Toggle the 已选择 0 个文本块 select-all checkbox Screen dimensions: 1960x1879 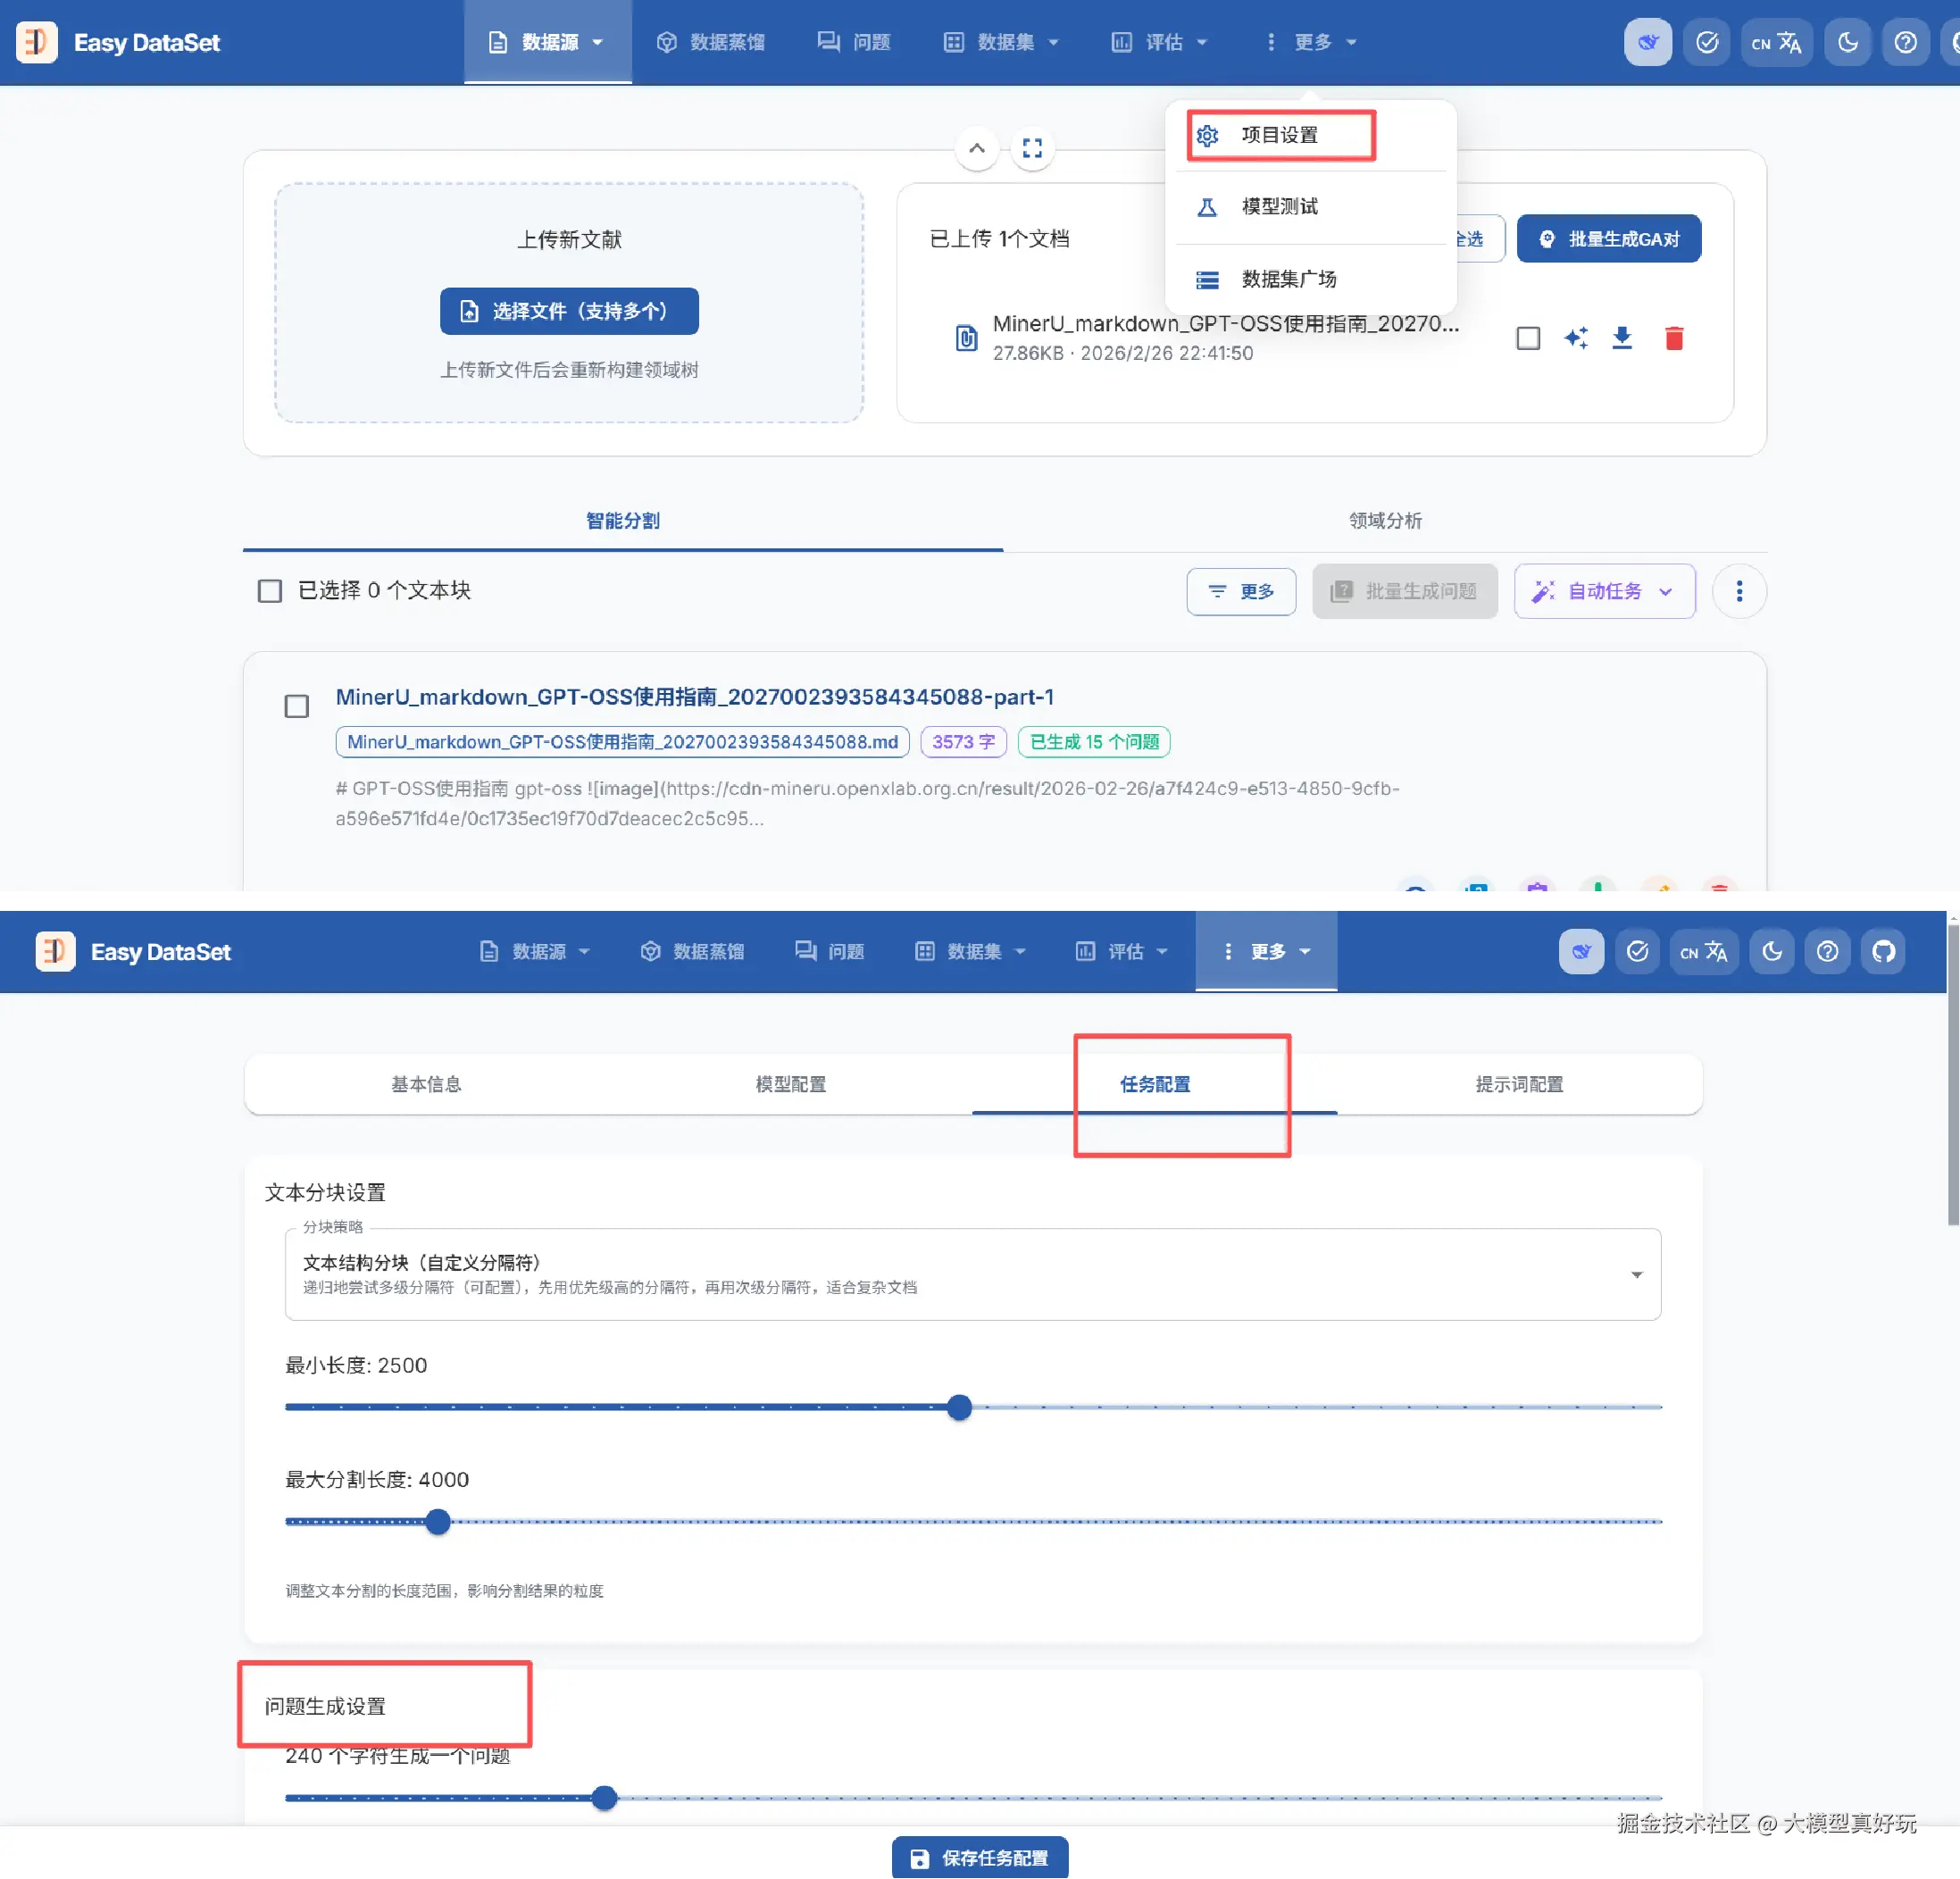click(270, 591)
